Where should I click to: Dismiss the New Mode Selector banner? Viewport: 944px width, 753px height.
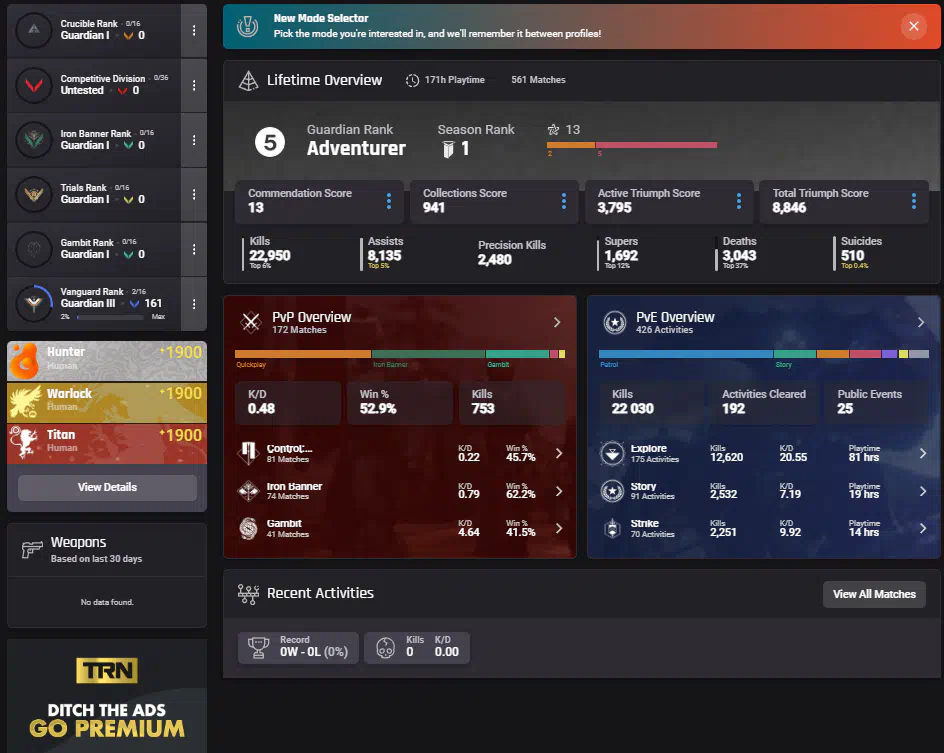tap(913, 26)
